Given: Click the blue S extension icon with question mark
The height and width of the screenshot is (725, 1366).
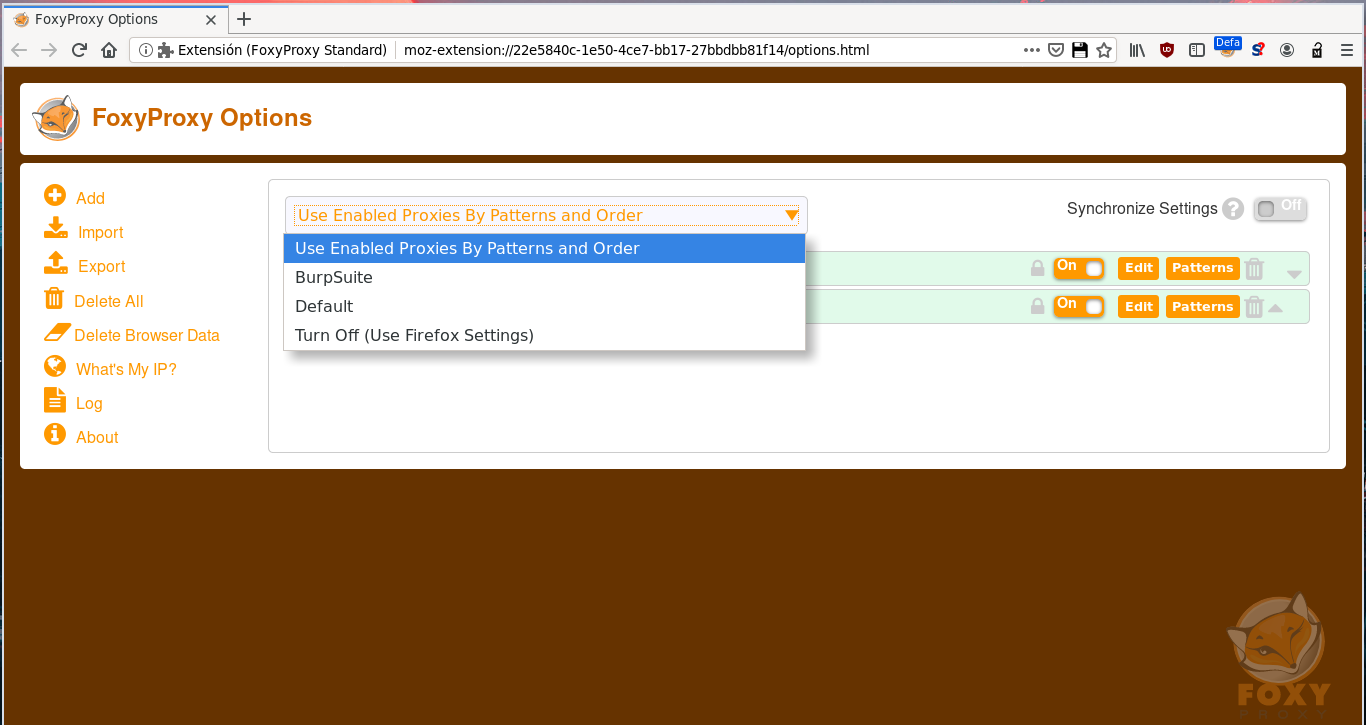Looking at the screenshot, I should tap(1258, 50).
